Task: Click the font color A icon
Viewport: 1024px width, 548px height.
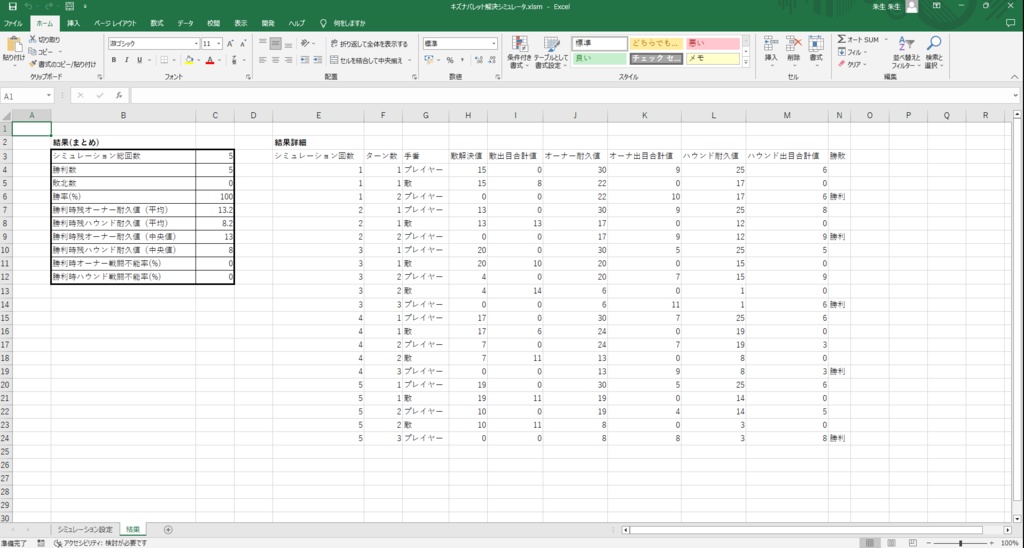Action: 210,60
